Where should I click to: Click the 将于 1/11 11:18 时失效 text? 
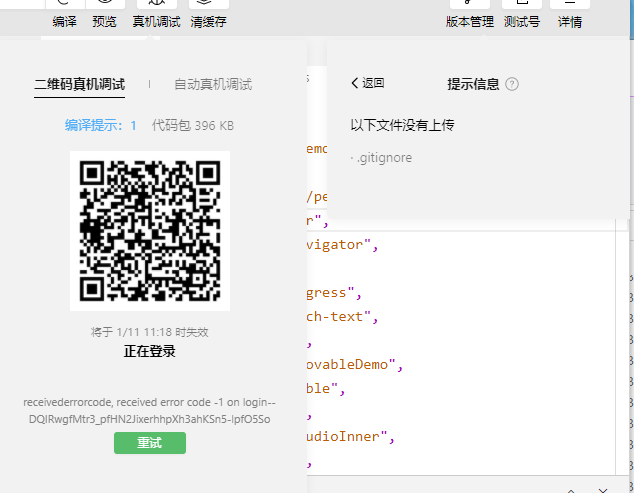click(150, 332)
